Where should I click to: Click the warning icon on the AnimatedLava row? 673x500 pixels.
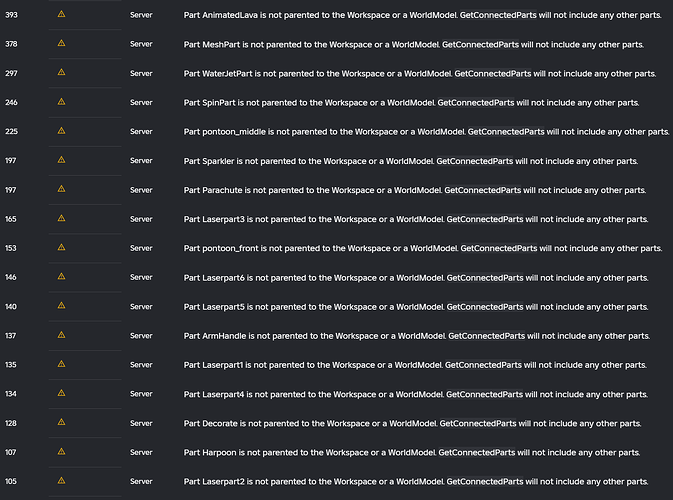coord(61,15)
